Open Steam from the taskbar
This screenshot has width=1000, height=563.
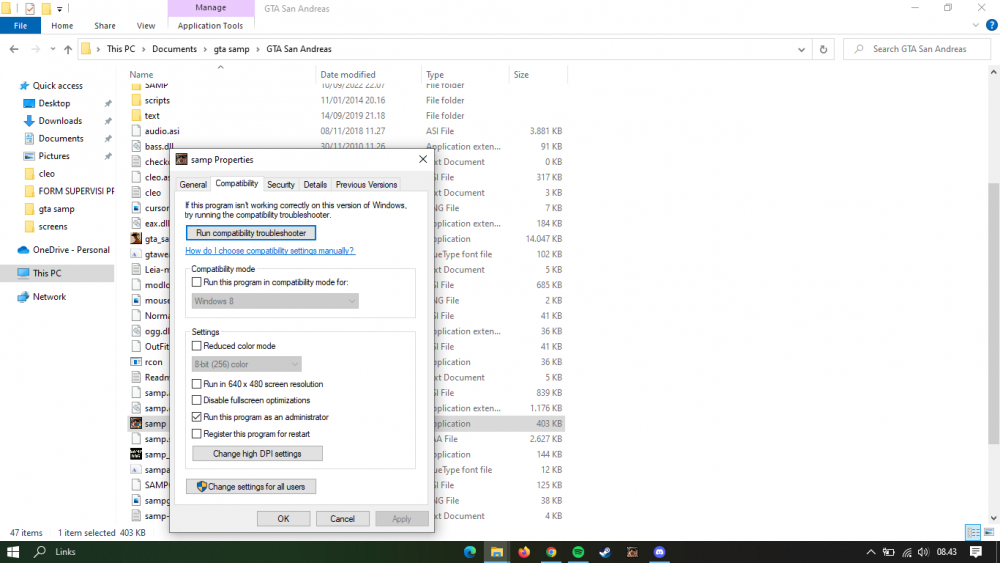(x=605, y=552)
